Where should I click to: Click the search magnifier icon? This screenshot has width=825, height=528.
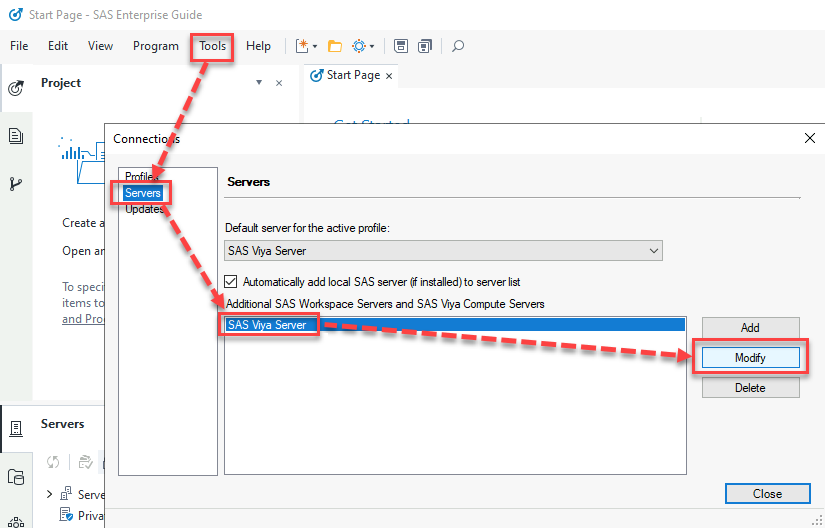click(458, 46)
